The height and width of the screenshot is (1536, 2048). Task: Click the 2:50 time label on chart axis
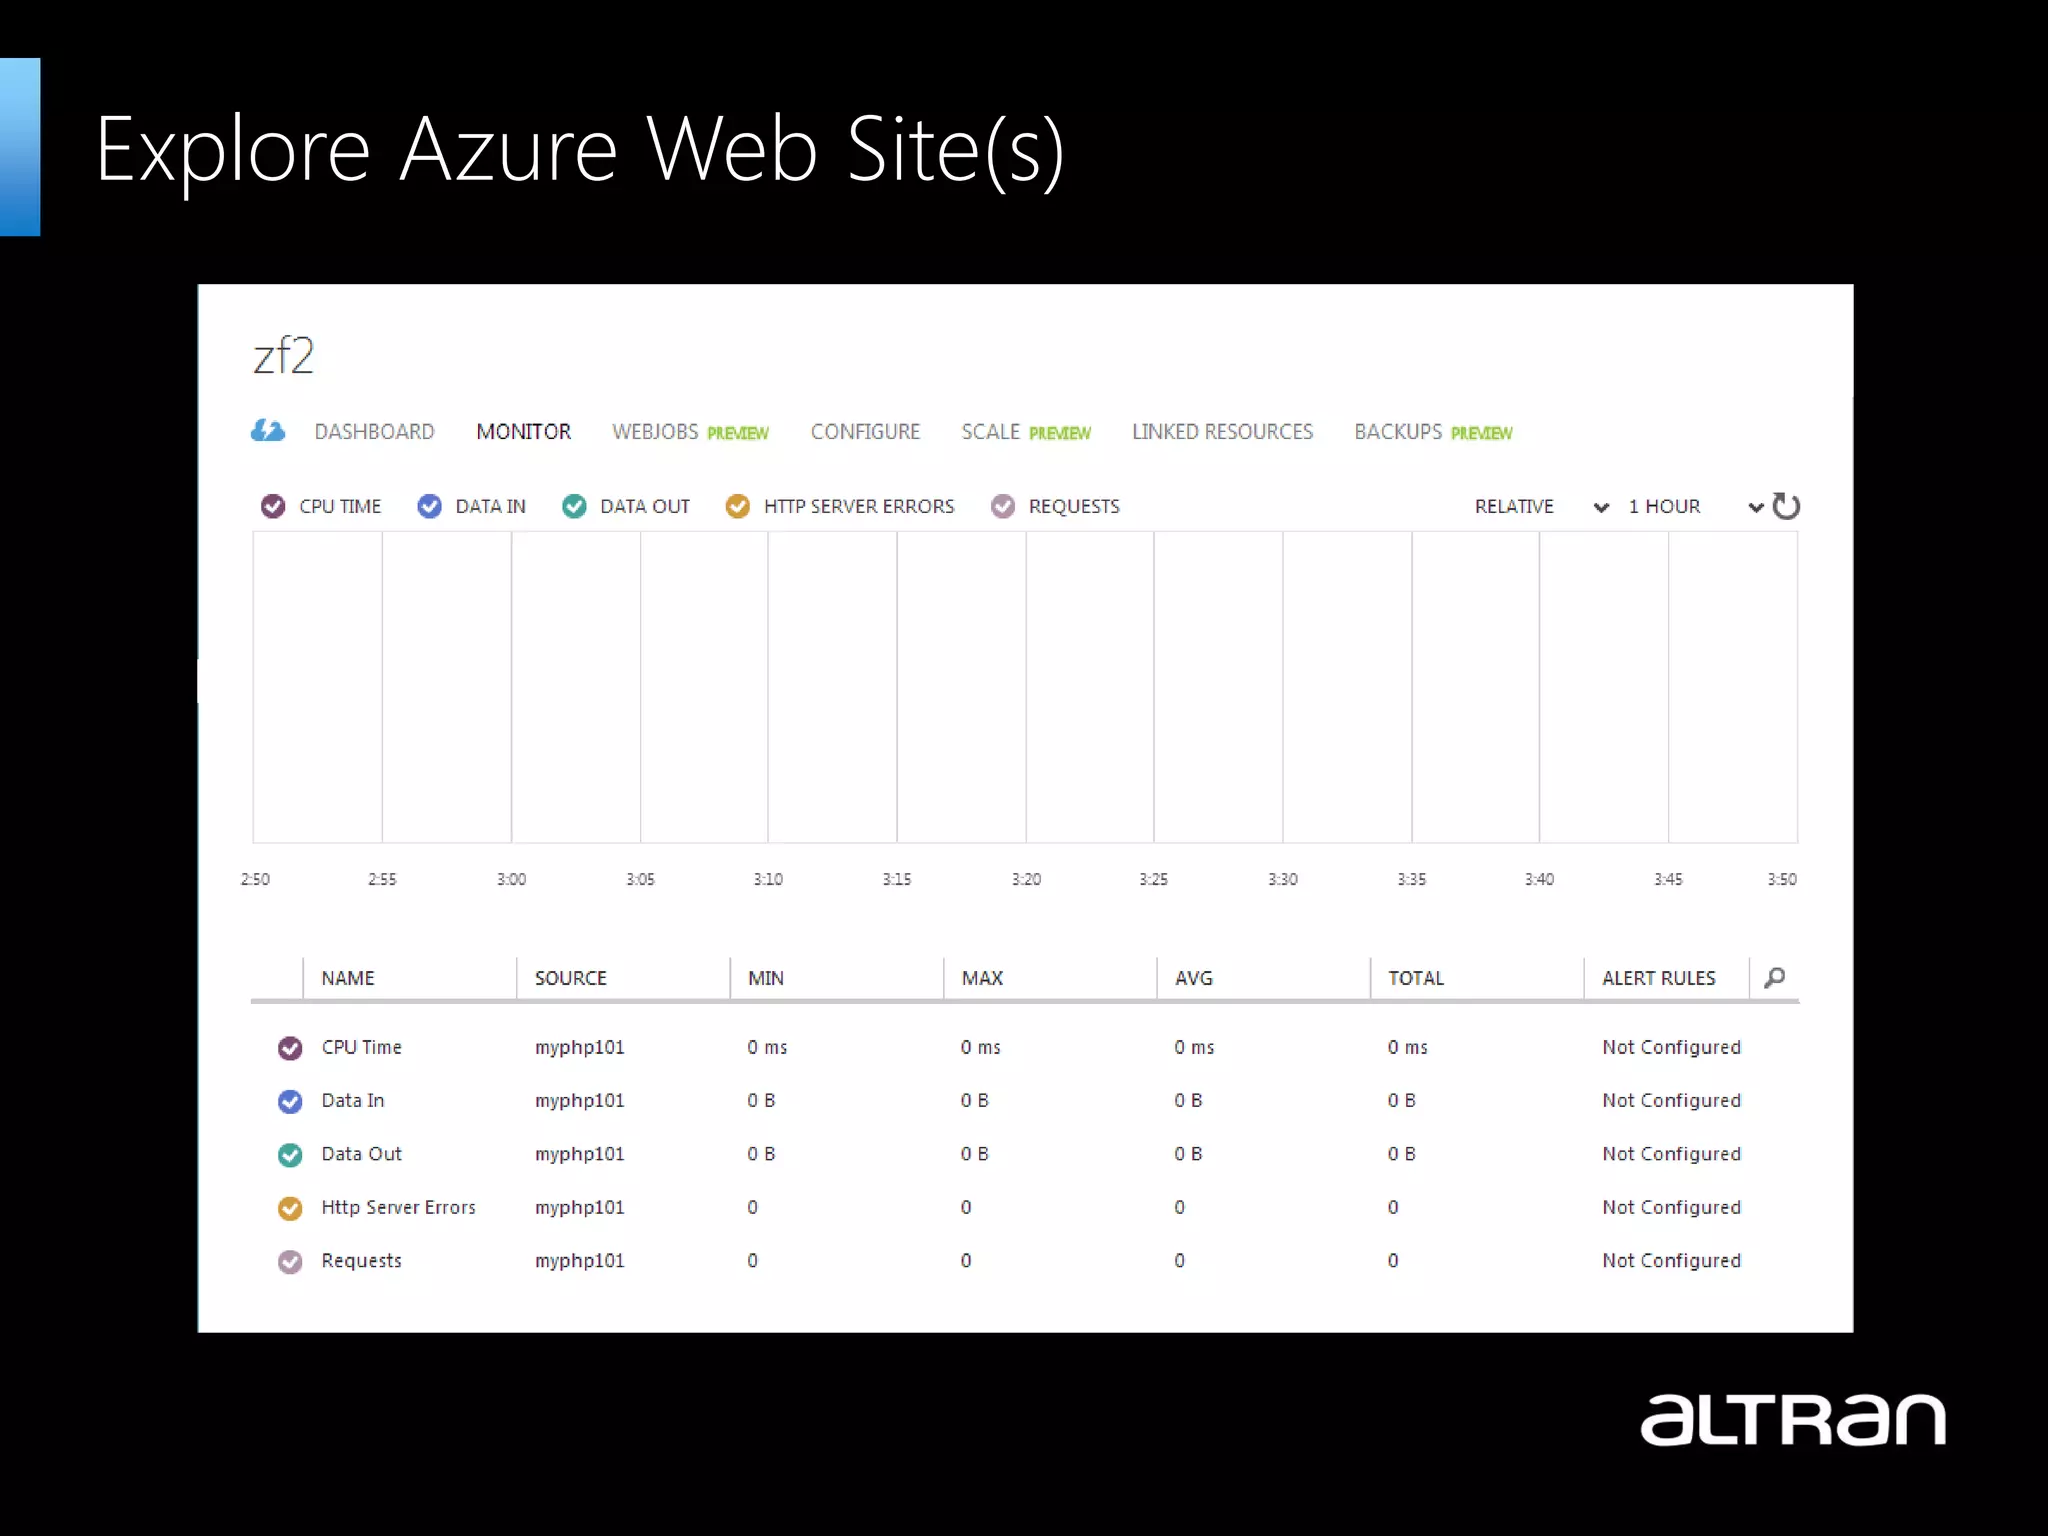click(255, 879)
